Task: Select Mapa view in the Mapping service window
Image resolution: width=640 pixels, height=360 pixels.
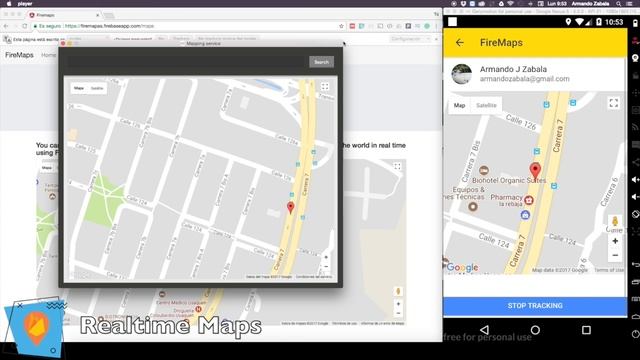Action: point(79,88)
